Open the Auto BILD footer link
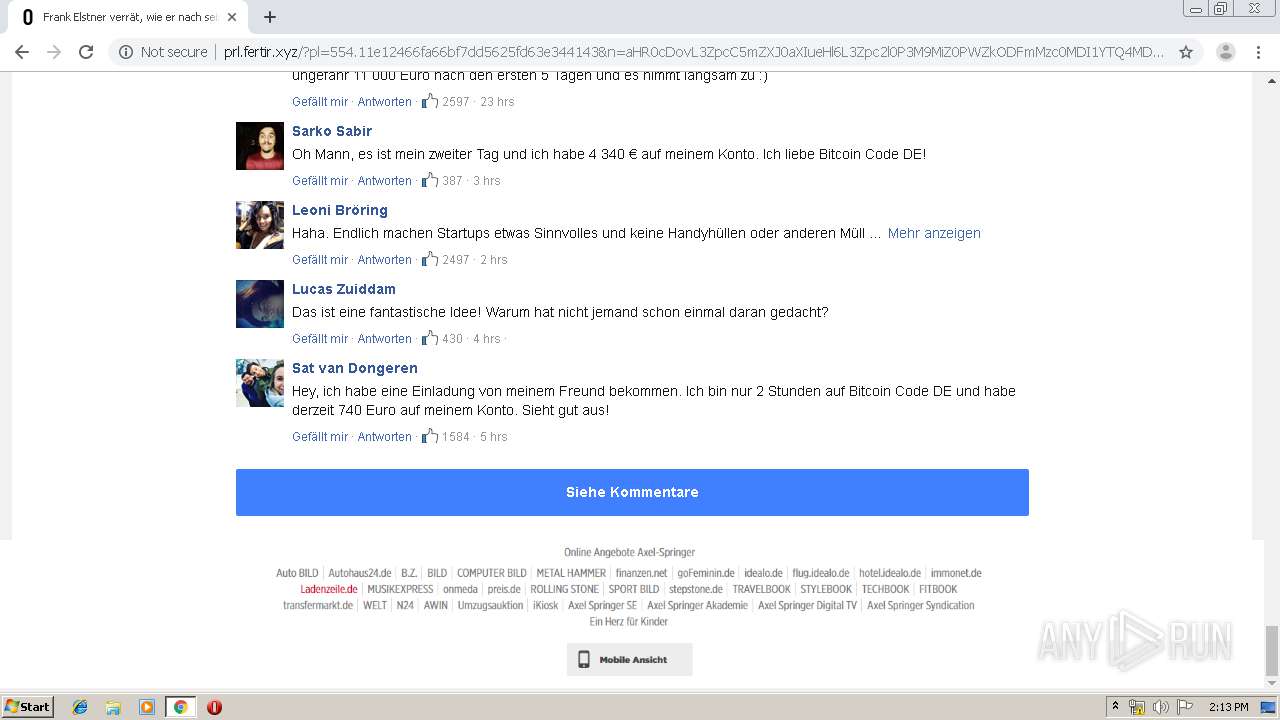 click(297, 573)
